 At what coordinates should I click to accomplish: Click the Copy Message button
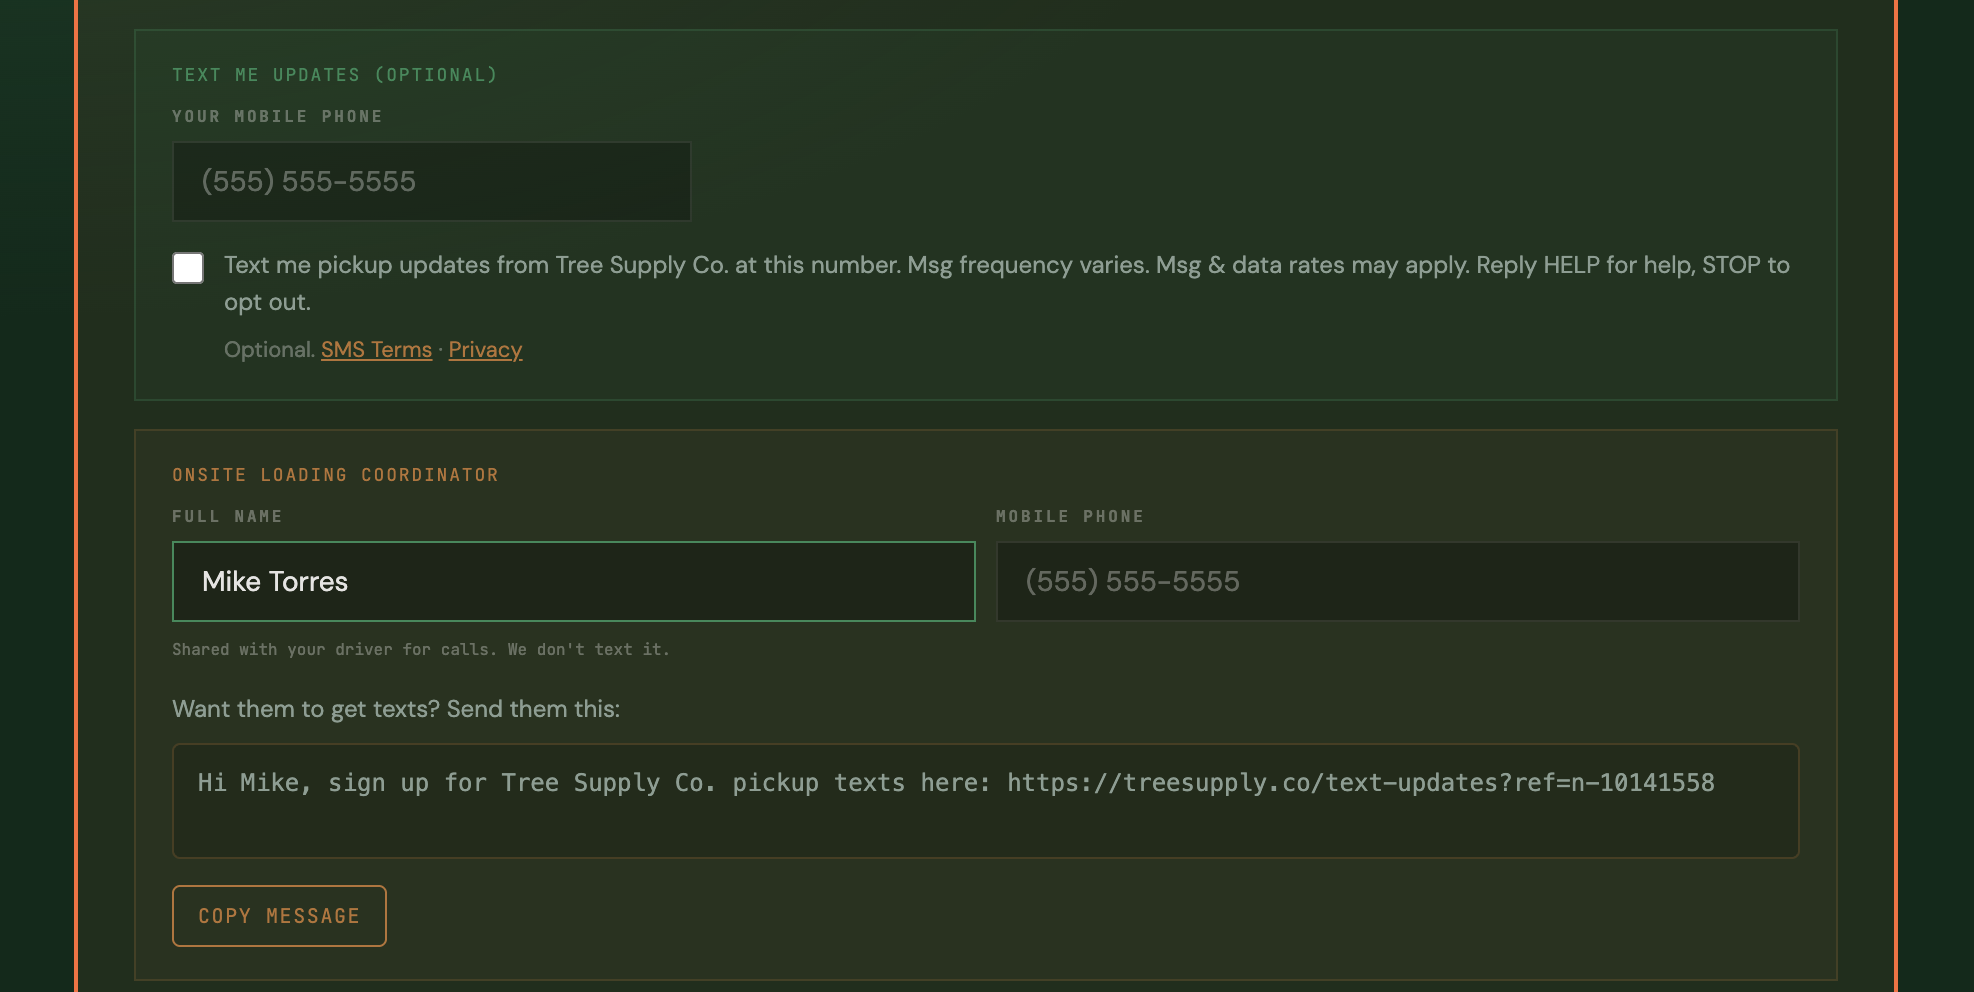tap(279, 916)
